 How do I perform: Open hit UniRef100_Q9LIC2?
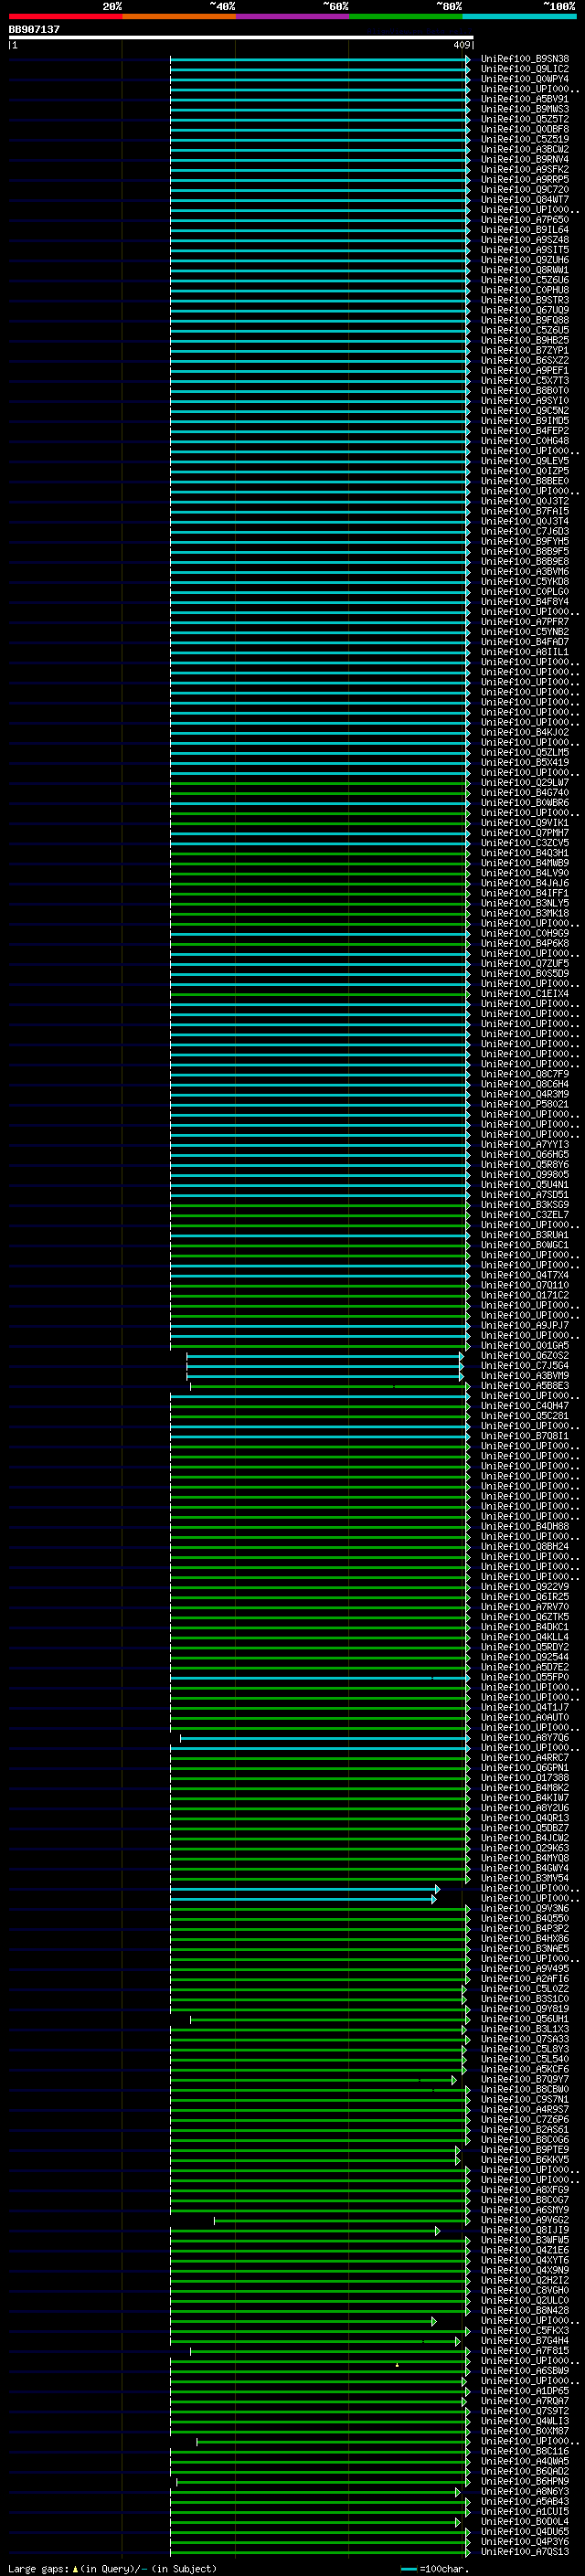(x=525, y=69)
